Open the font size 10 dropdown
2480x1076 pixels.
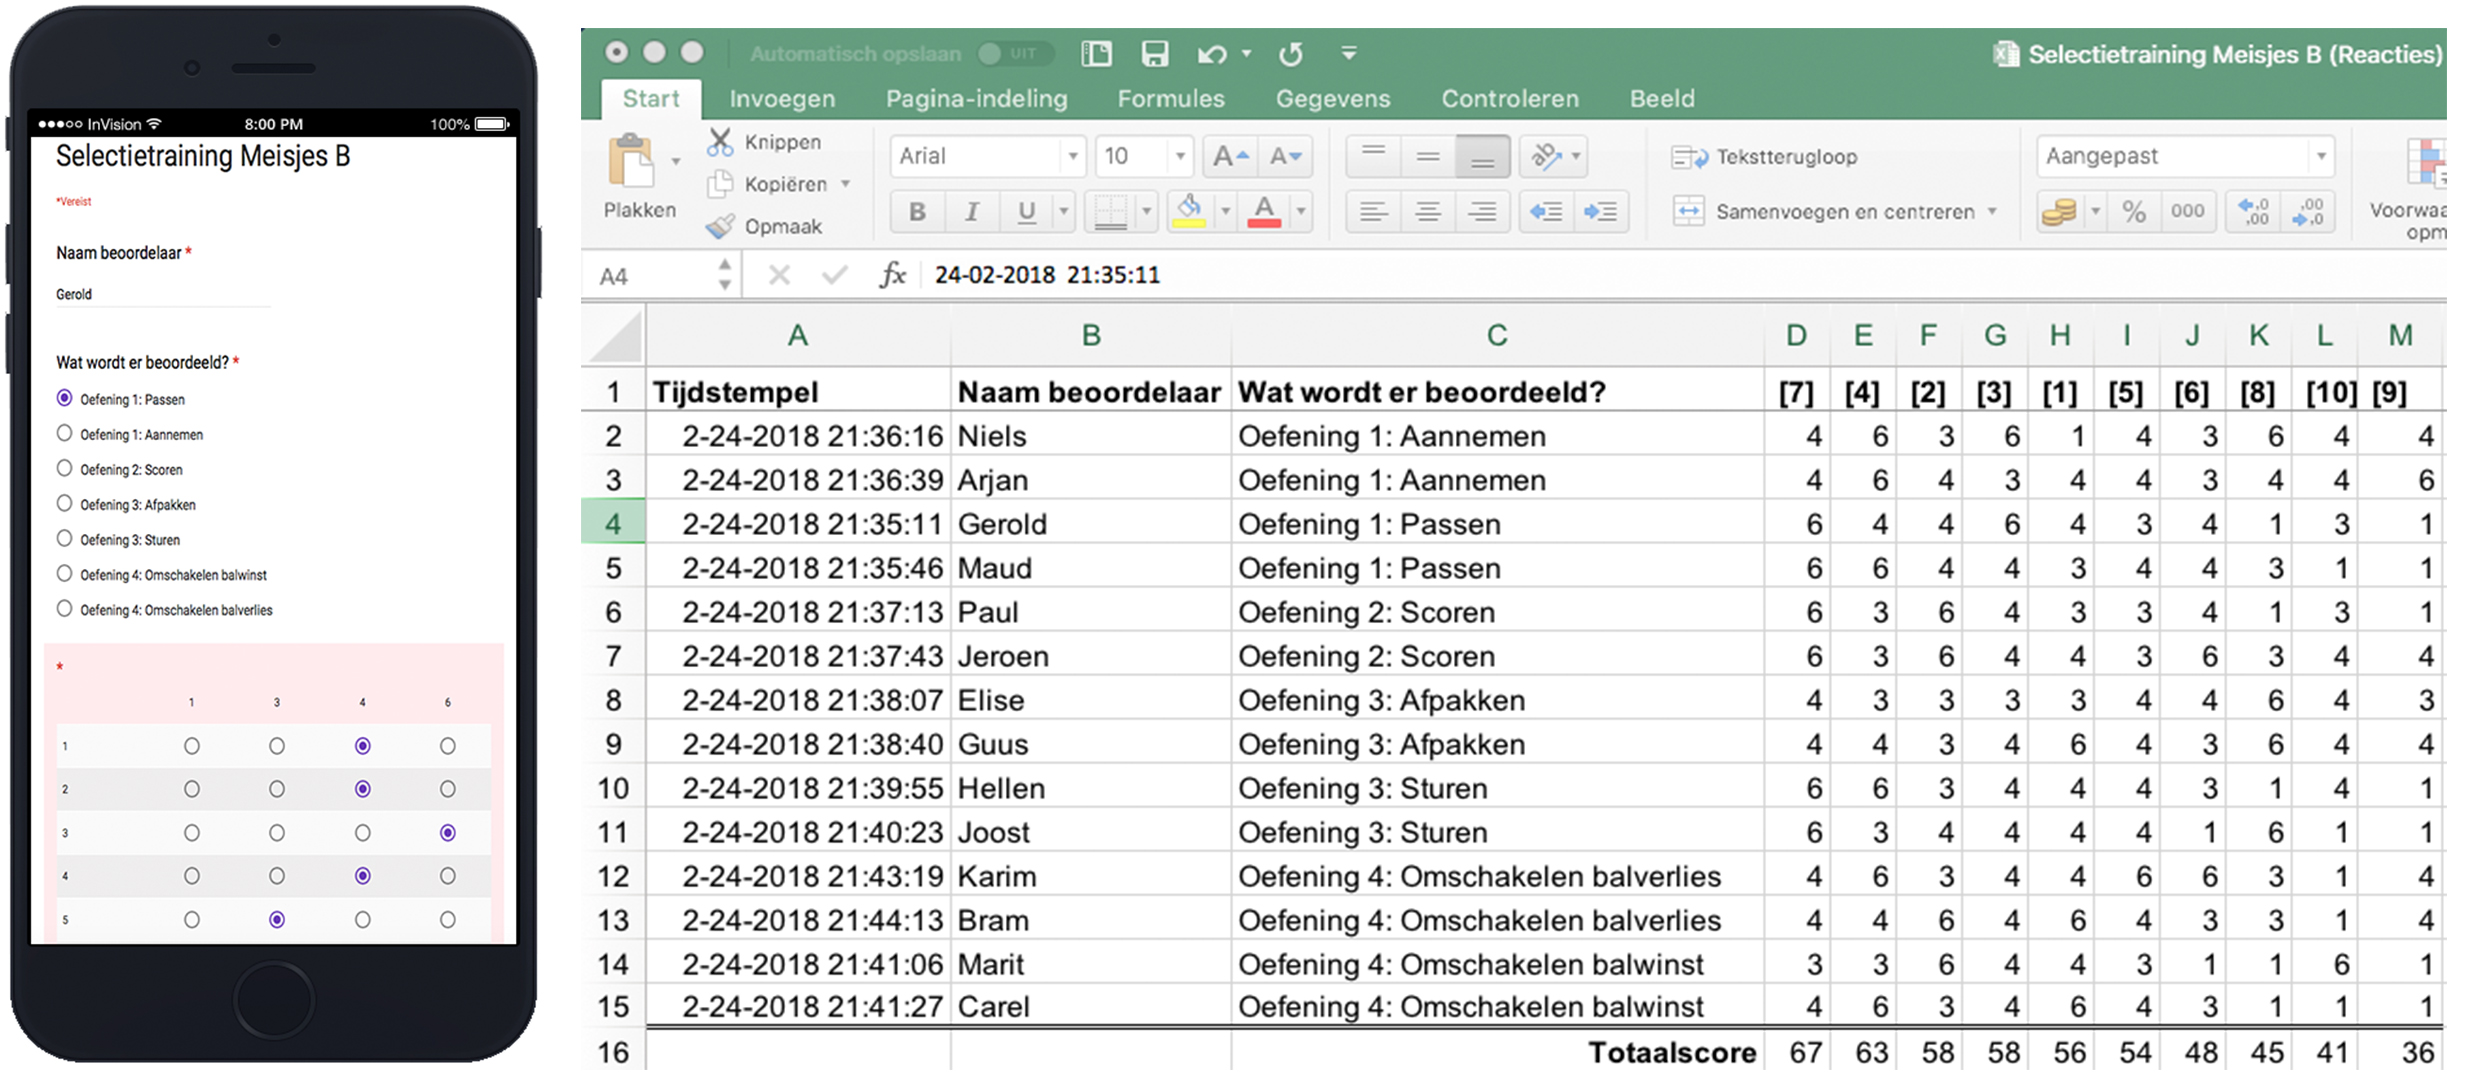coord(1180,156)
